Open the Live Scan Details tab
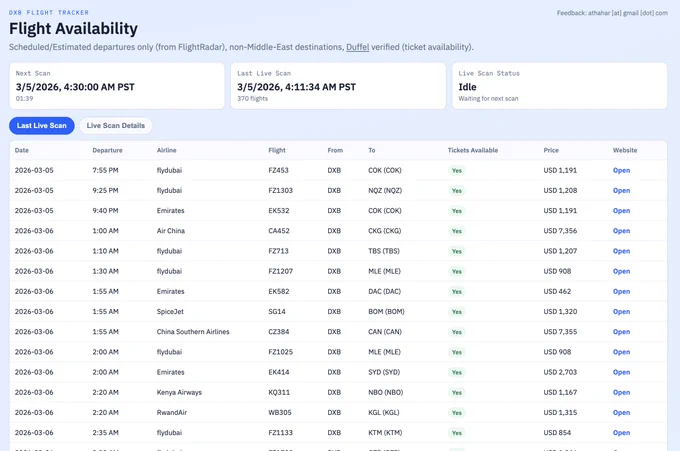This screenshot has height=451, width=680. click(116, 126)
